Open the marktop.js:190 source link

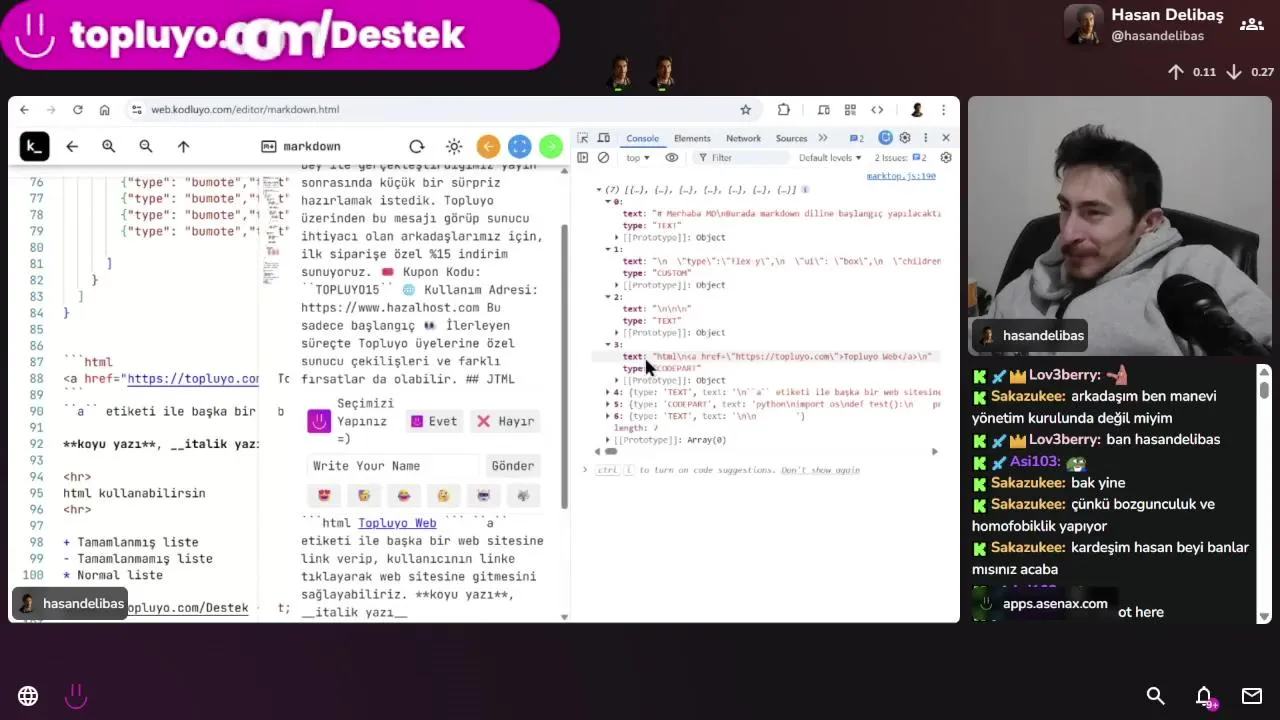pyautogui.click(x=901, y=176)
